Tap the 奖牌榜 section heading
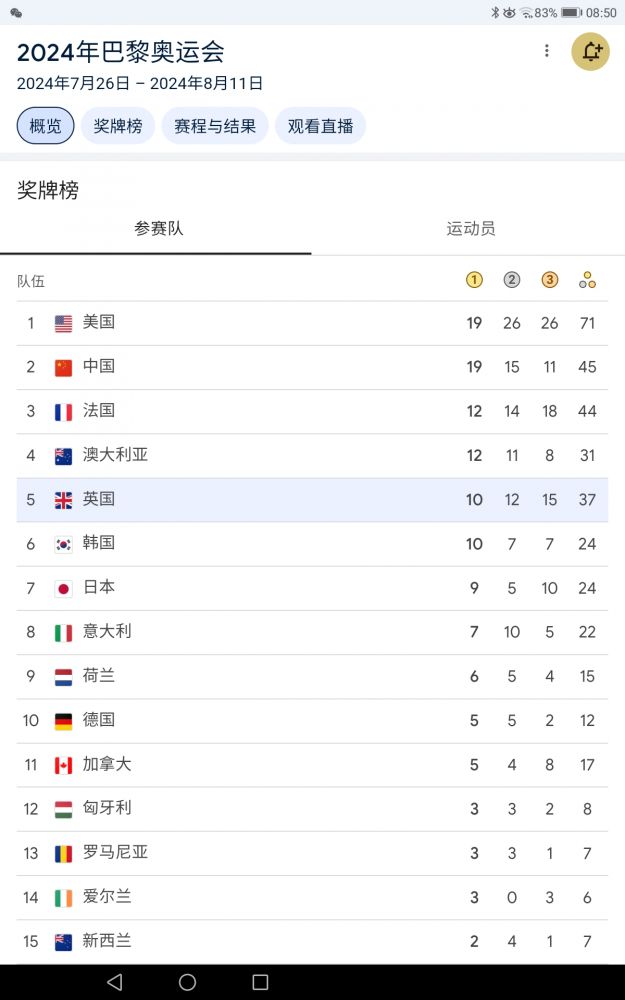 click(x=48, y=190)
